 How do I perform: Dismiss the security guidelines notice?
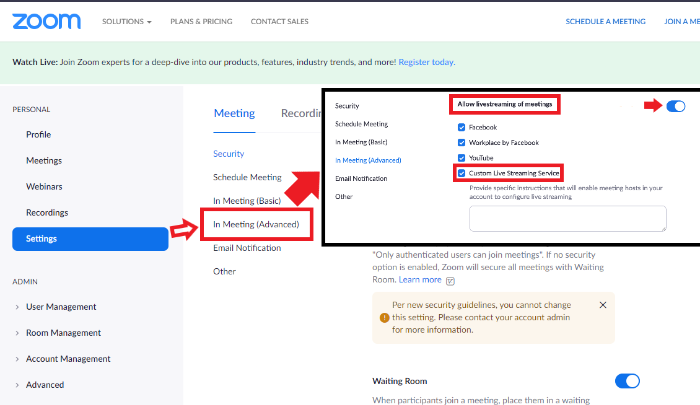click(x=603, y=305)
